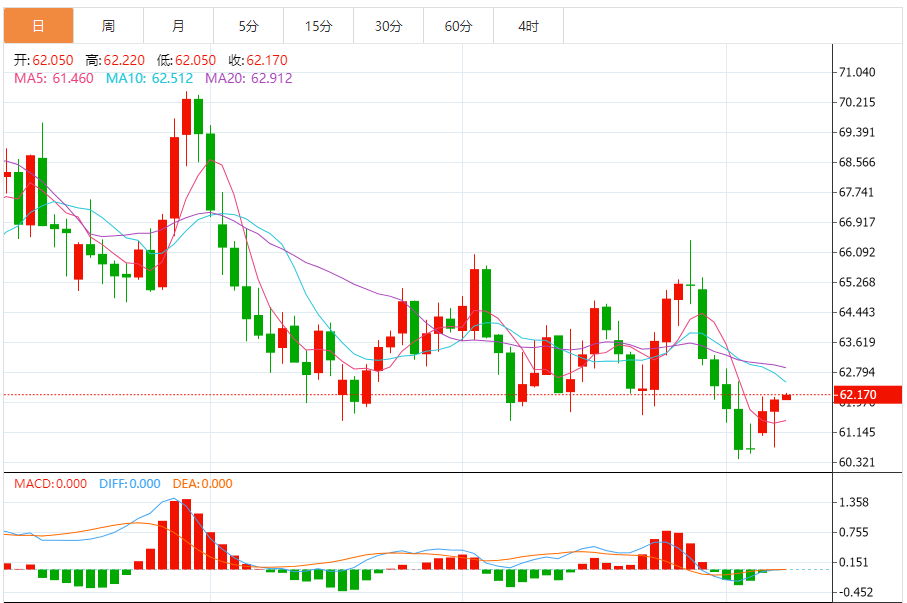Select the 15分 interval tab
Image resolution: width=907 pixels, height=603 pixels.
click(318, 26)
